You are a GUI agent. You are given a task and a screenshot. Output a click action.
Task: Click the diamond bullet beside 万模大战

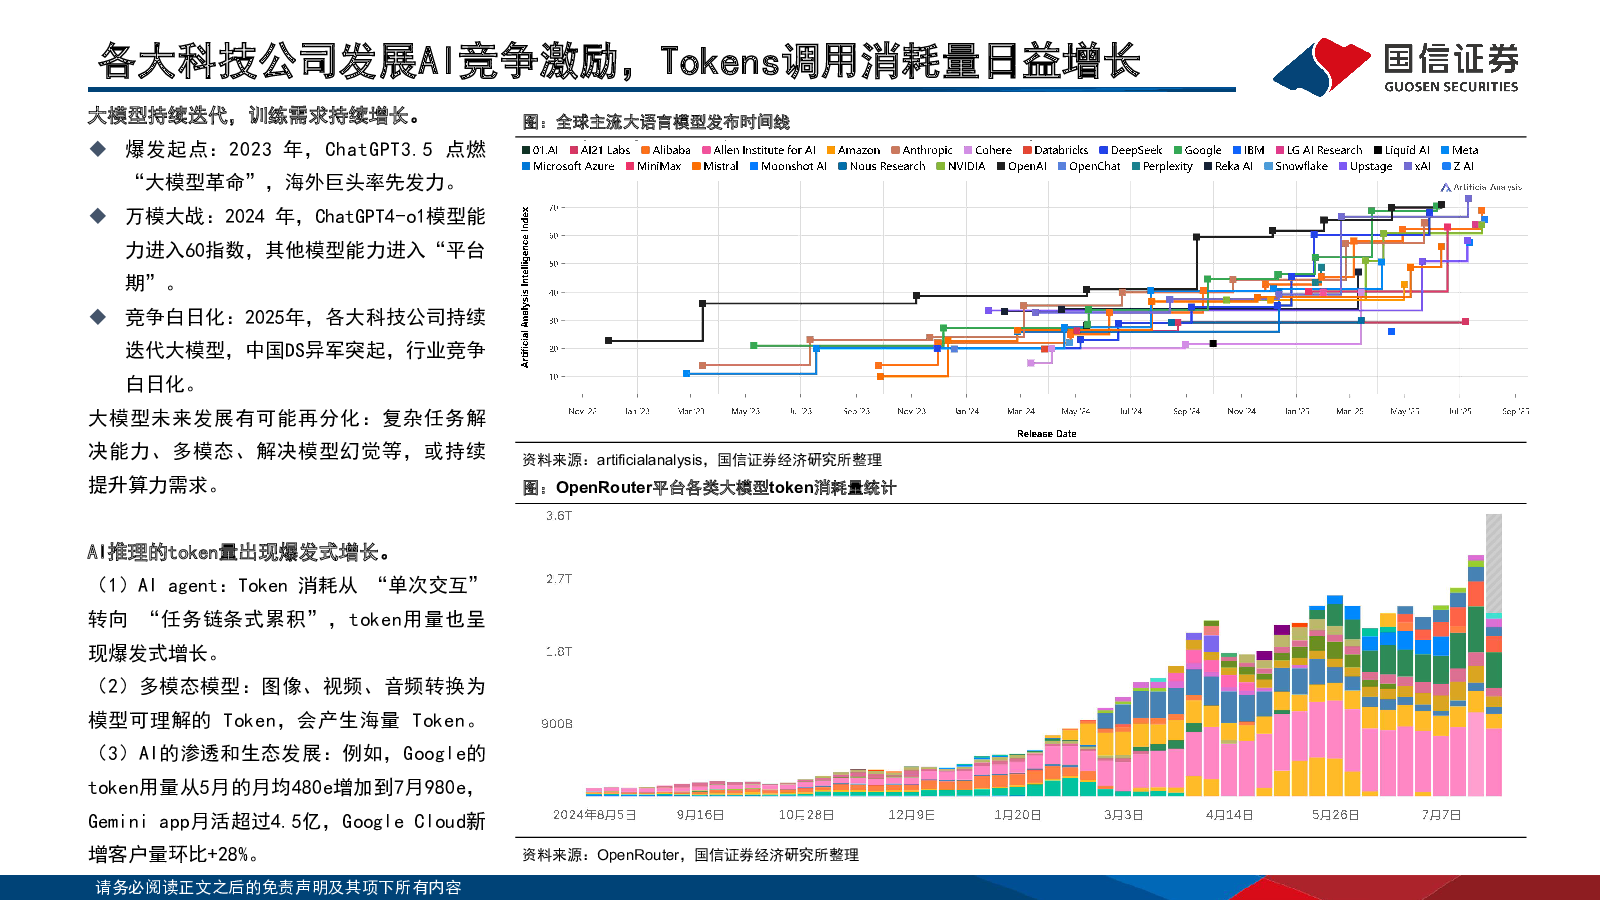pos(98,216)
